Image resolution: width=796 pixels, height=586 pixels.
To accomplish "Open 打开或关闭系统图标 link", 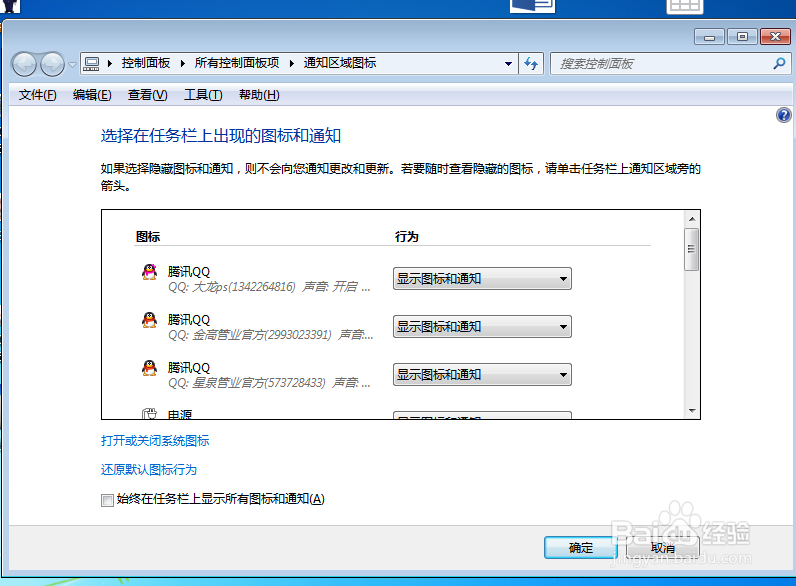I will click(155, 441).
